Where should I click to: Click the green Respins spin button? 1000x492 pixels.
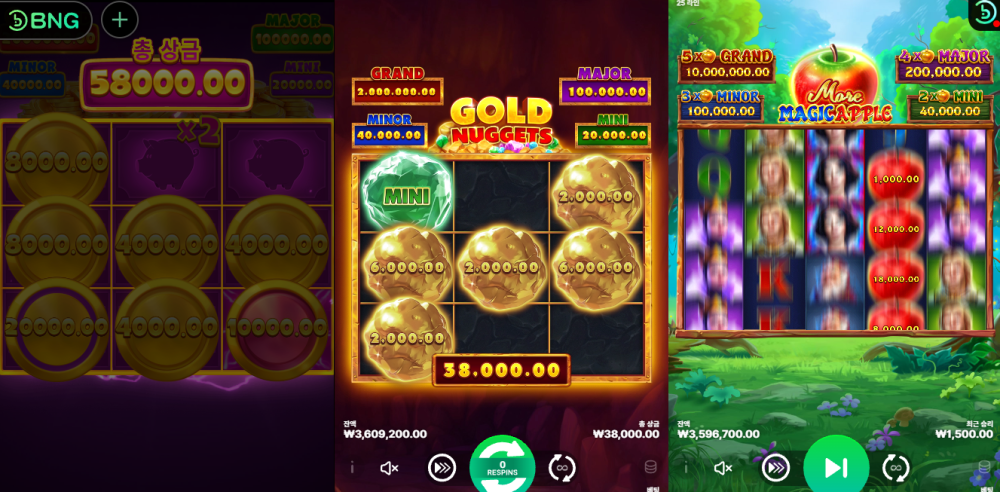[x=502, y=466]
